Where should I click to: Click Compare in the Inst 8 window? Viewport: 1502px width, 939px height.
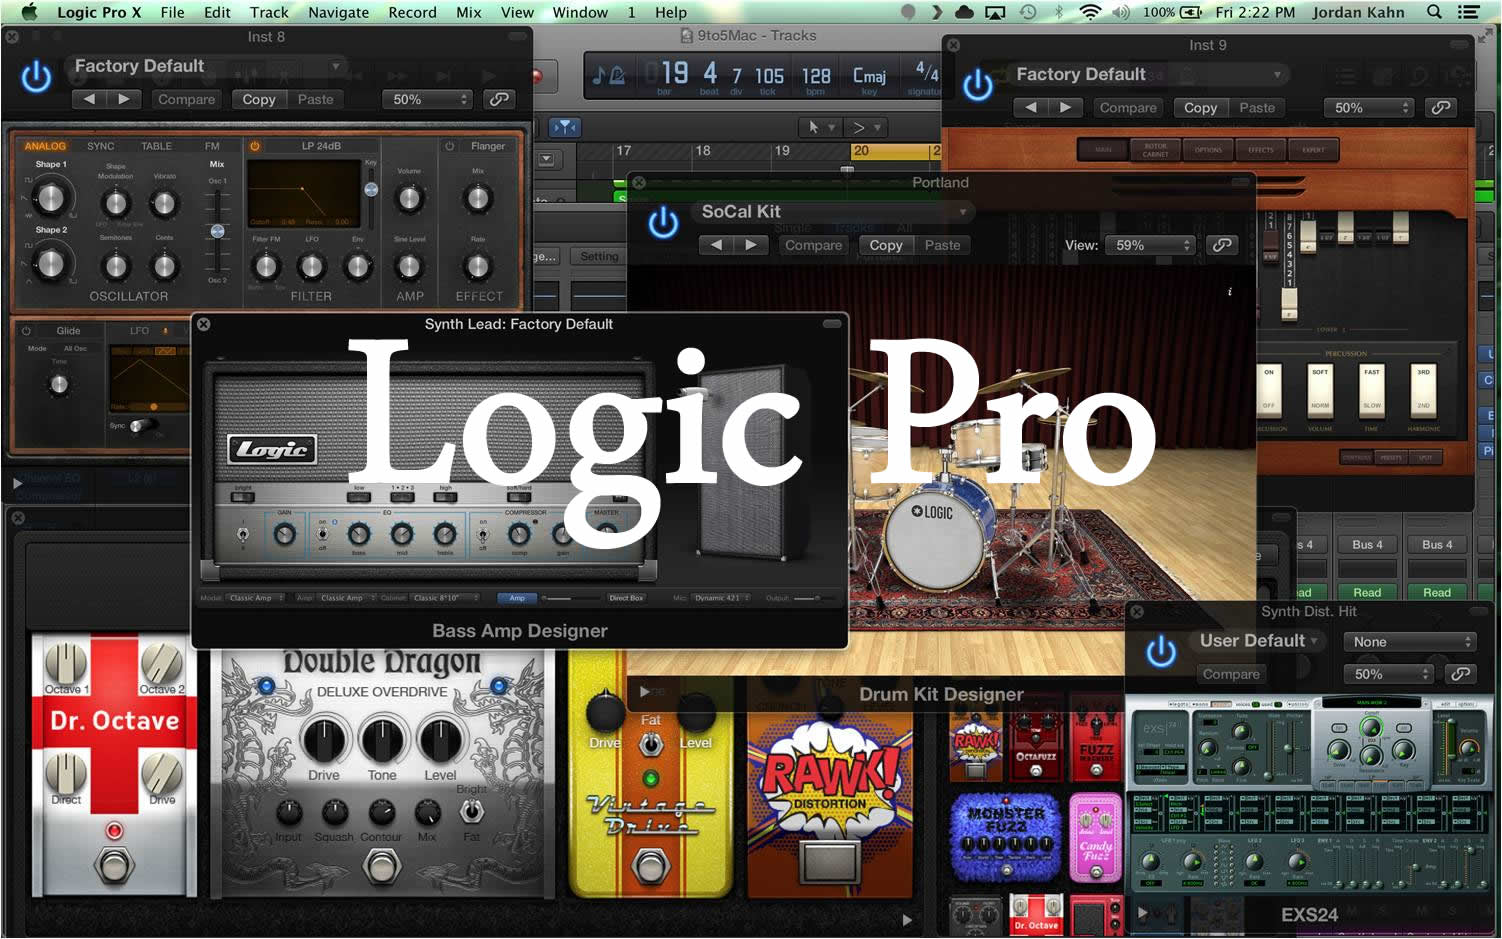(186, 99)
